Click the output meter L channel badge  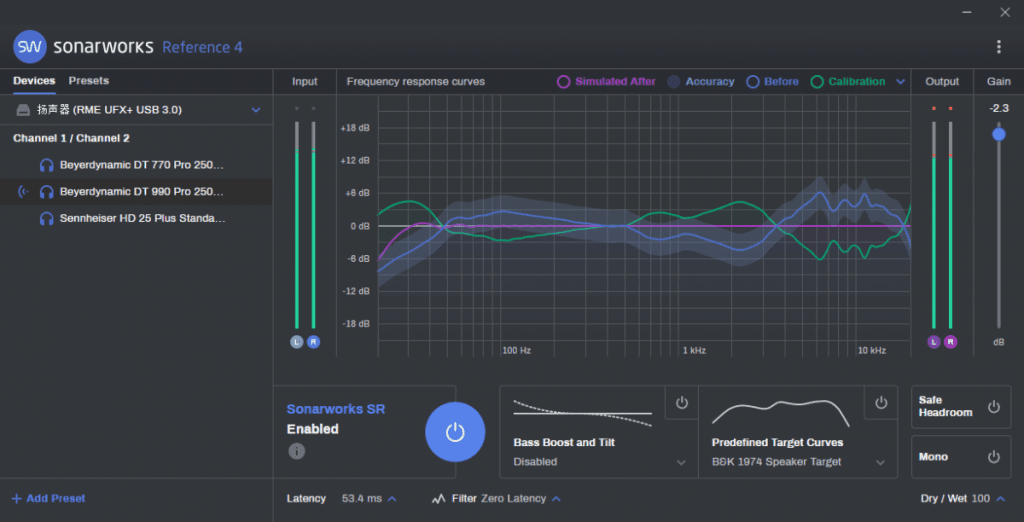(934, 342)
